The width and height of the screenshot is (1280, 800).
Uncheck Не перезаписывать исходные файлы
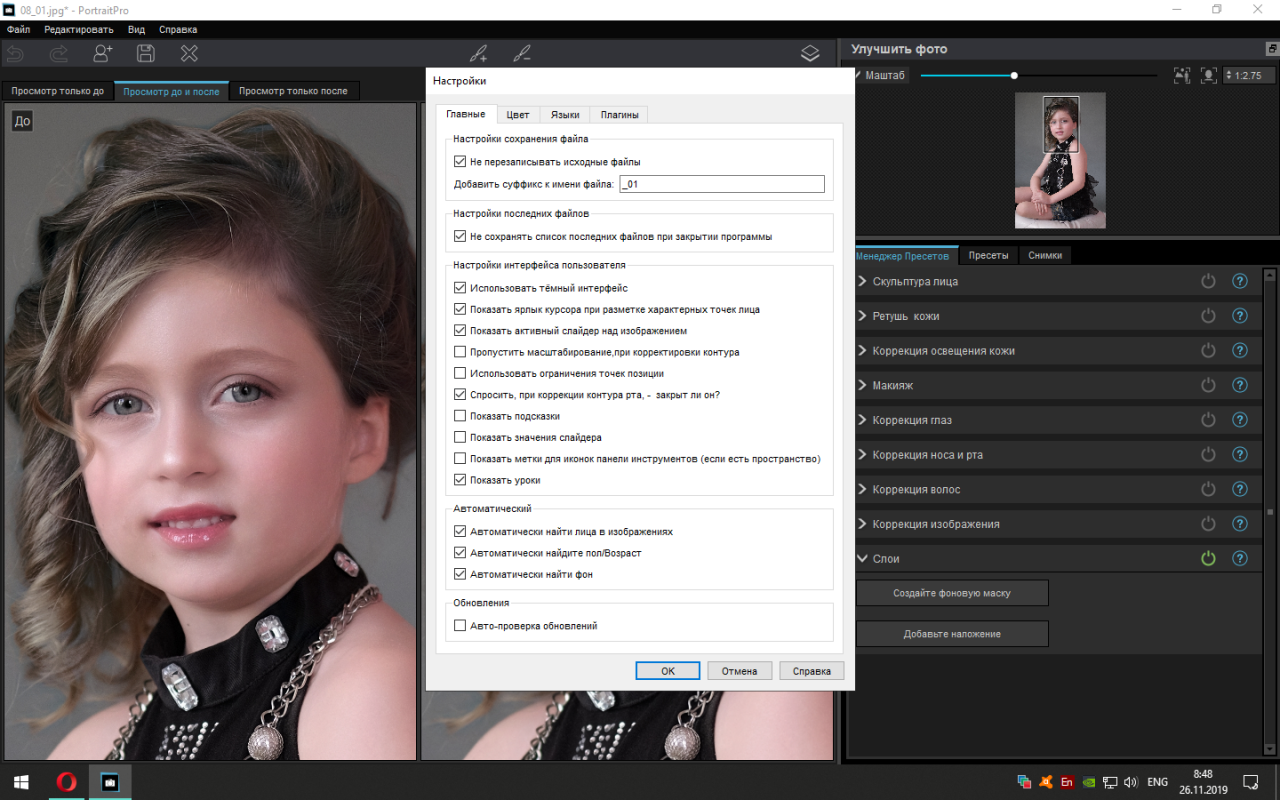pyautogui.click(x=460, y=161)
